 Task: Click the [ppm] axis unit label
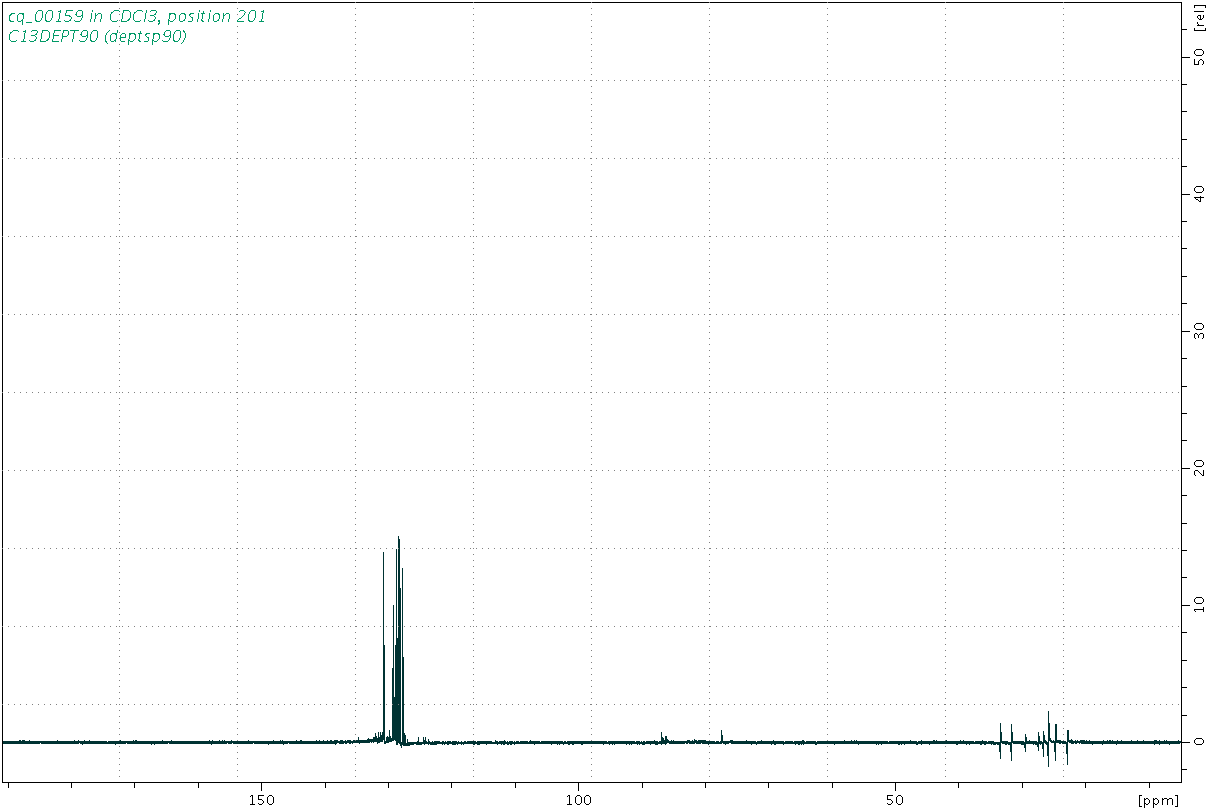(x=1158, y=800)
